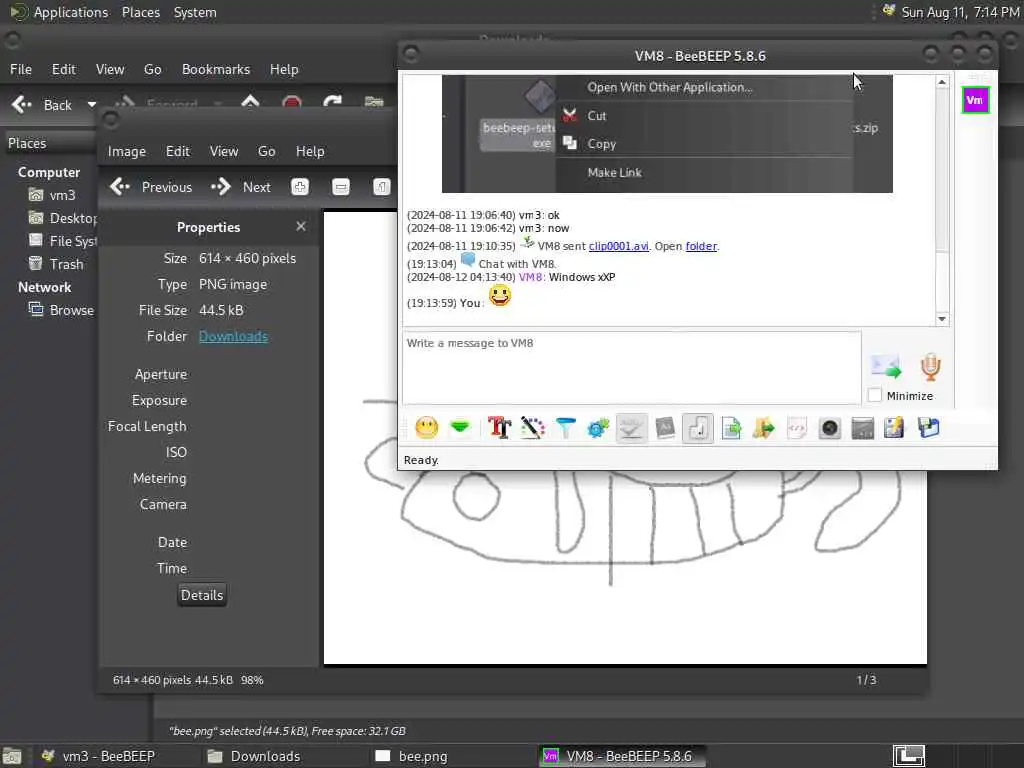Click the purple Vm user avatar
Screen dimensions: 1024x768
tap(975, 100)
